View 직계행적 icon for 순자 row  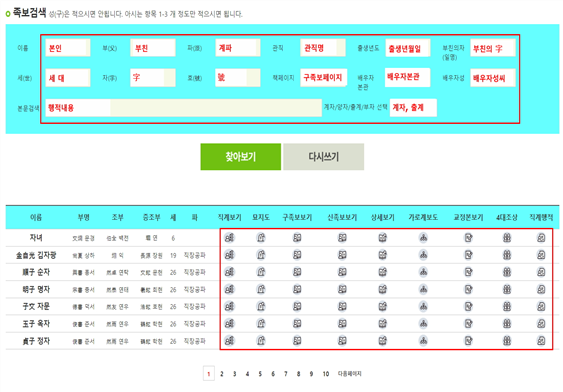(541, 272)
